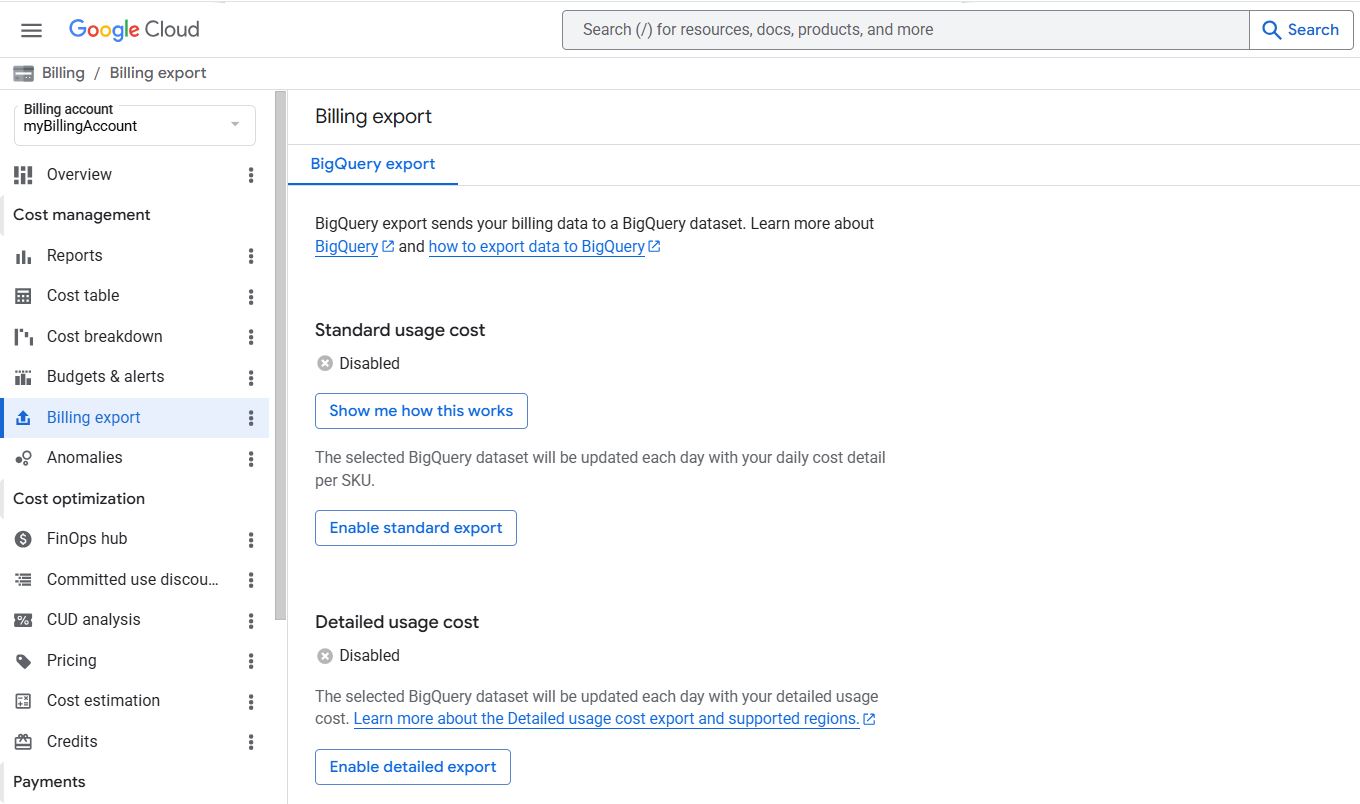Image resolution: width=1360 pixels, height=804 pixels.
Task: Open more options for FinOps hub
Action: (x=251, y=540)
